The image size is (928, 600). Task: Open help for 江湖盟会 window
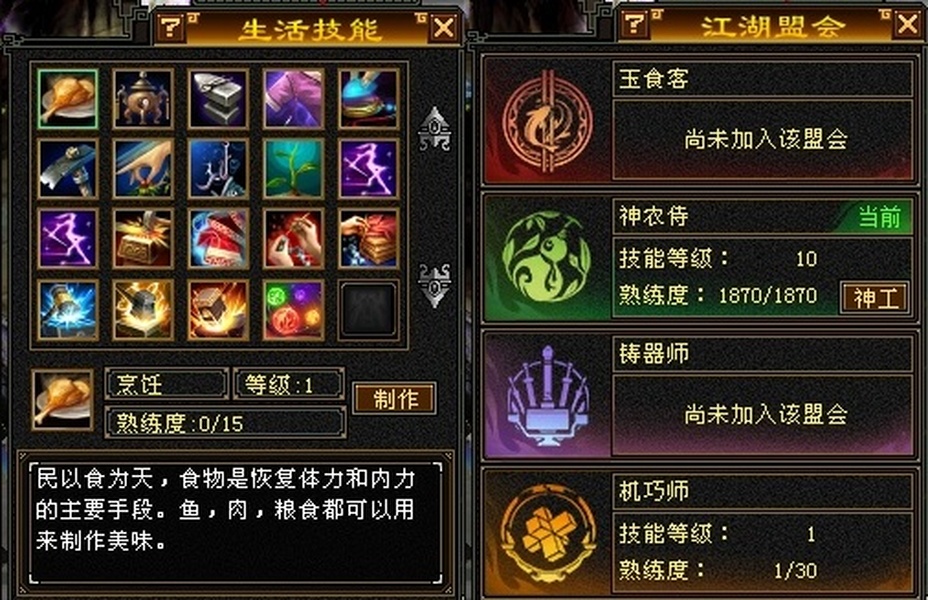[x=634, y=24]
